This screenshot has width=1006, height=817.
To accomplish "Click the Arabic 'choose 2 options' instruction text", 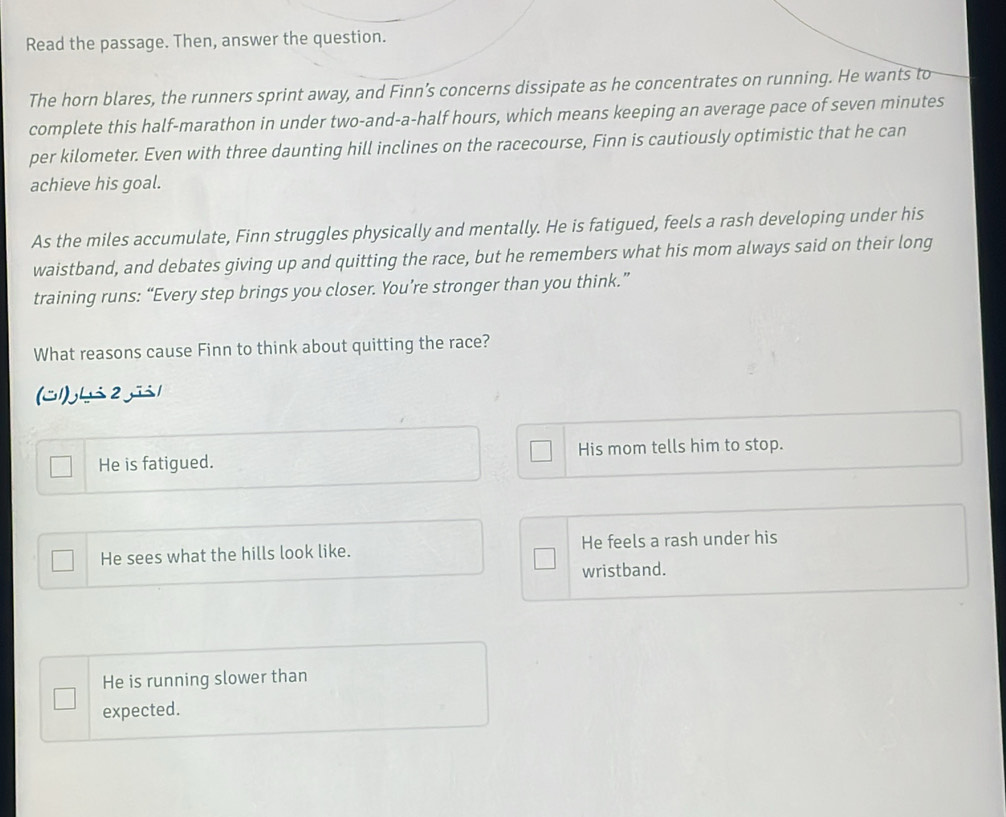I will (x=99, y=393).
